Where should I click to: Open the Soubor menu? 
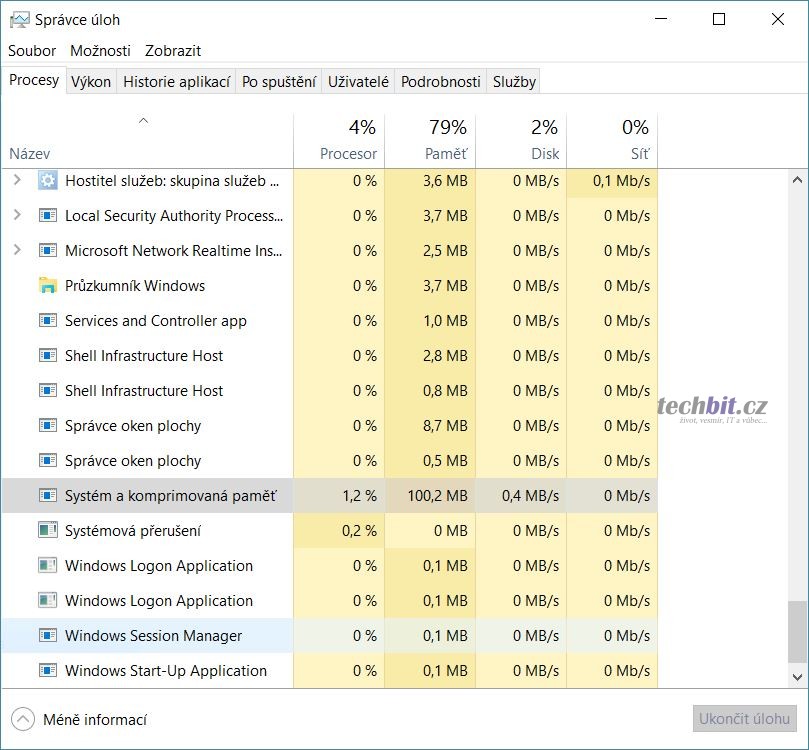[32, 51]
